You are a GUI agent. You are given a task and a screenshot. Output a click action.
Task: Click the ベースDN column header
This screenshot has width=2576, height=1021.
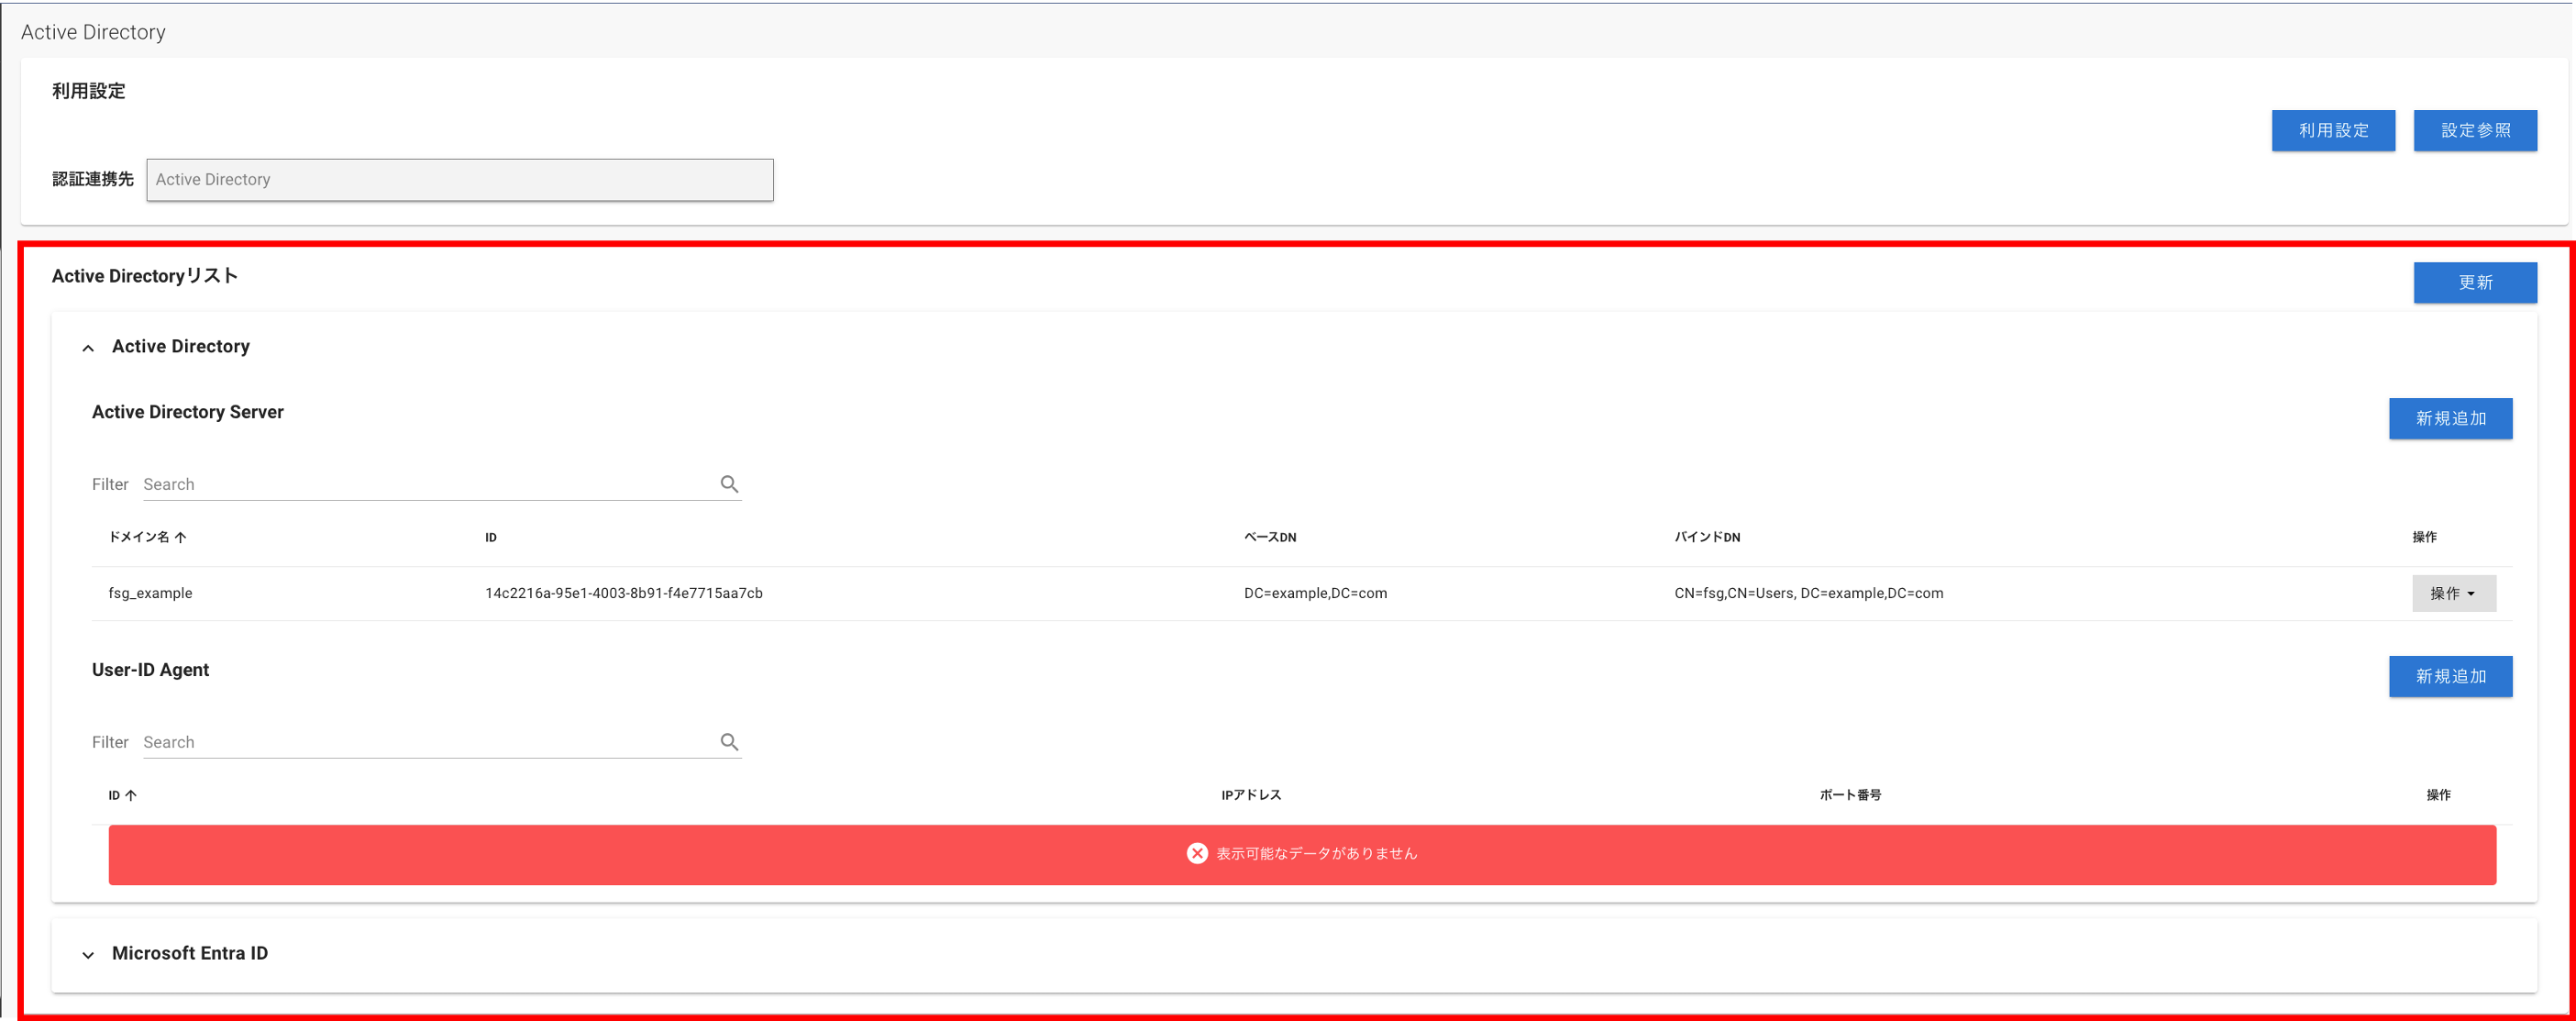pyautogui.click(x=1269, y=537)
